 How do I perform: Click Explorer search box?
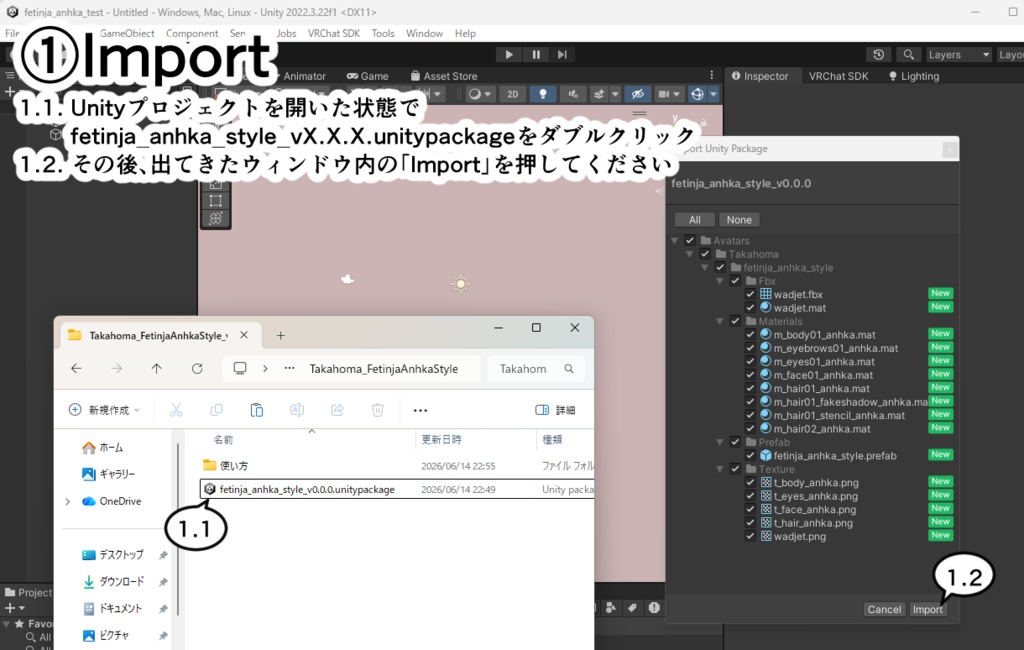coord(536,368)
